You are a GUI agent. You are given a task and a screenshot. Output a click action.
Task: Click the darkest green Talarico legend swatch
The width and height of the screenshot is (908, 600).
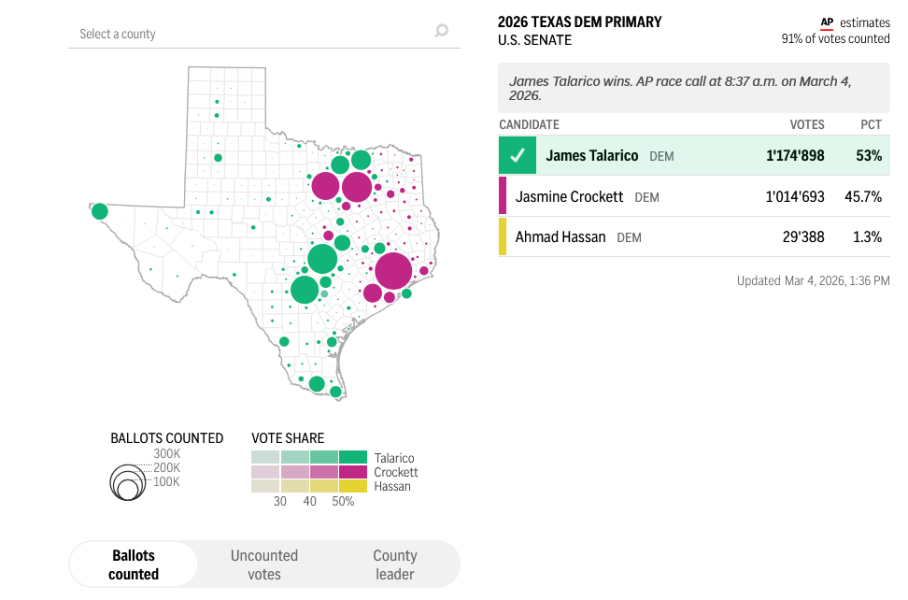click(353, 457)
